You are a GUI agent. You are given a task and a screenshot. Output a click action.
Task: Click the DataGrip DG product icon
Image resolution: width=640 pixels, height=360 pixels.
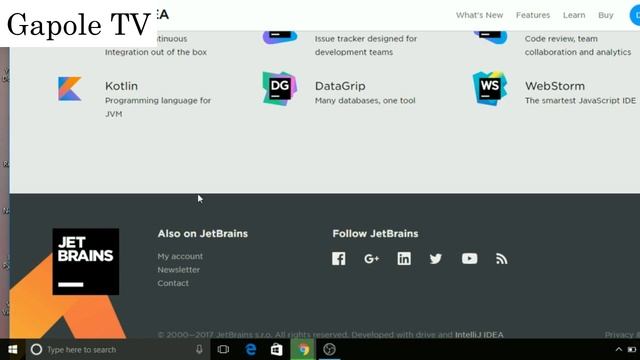pos(280,89)
